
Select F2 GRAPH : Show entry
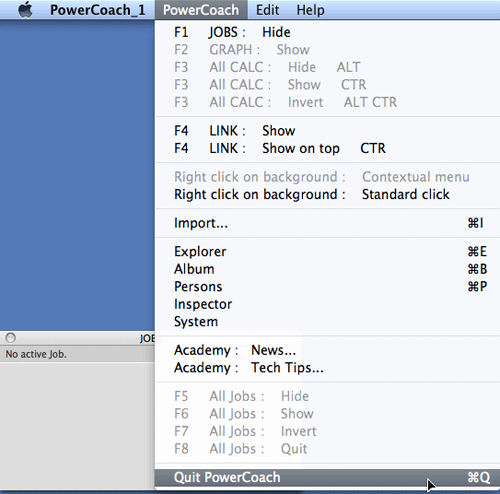click(327, 50)
